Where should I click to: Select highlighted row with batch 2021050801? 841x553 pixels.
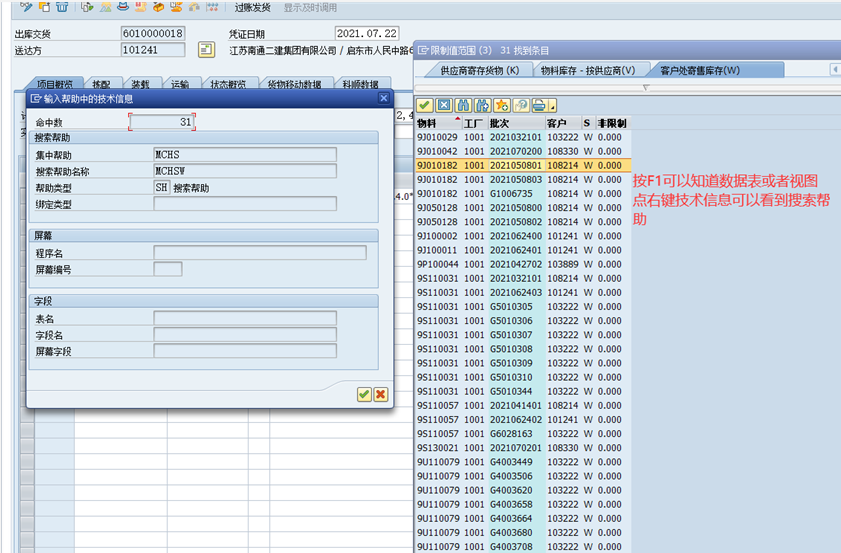coord(523,165)
